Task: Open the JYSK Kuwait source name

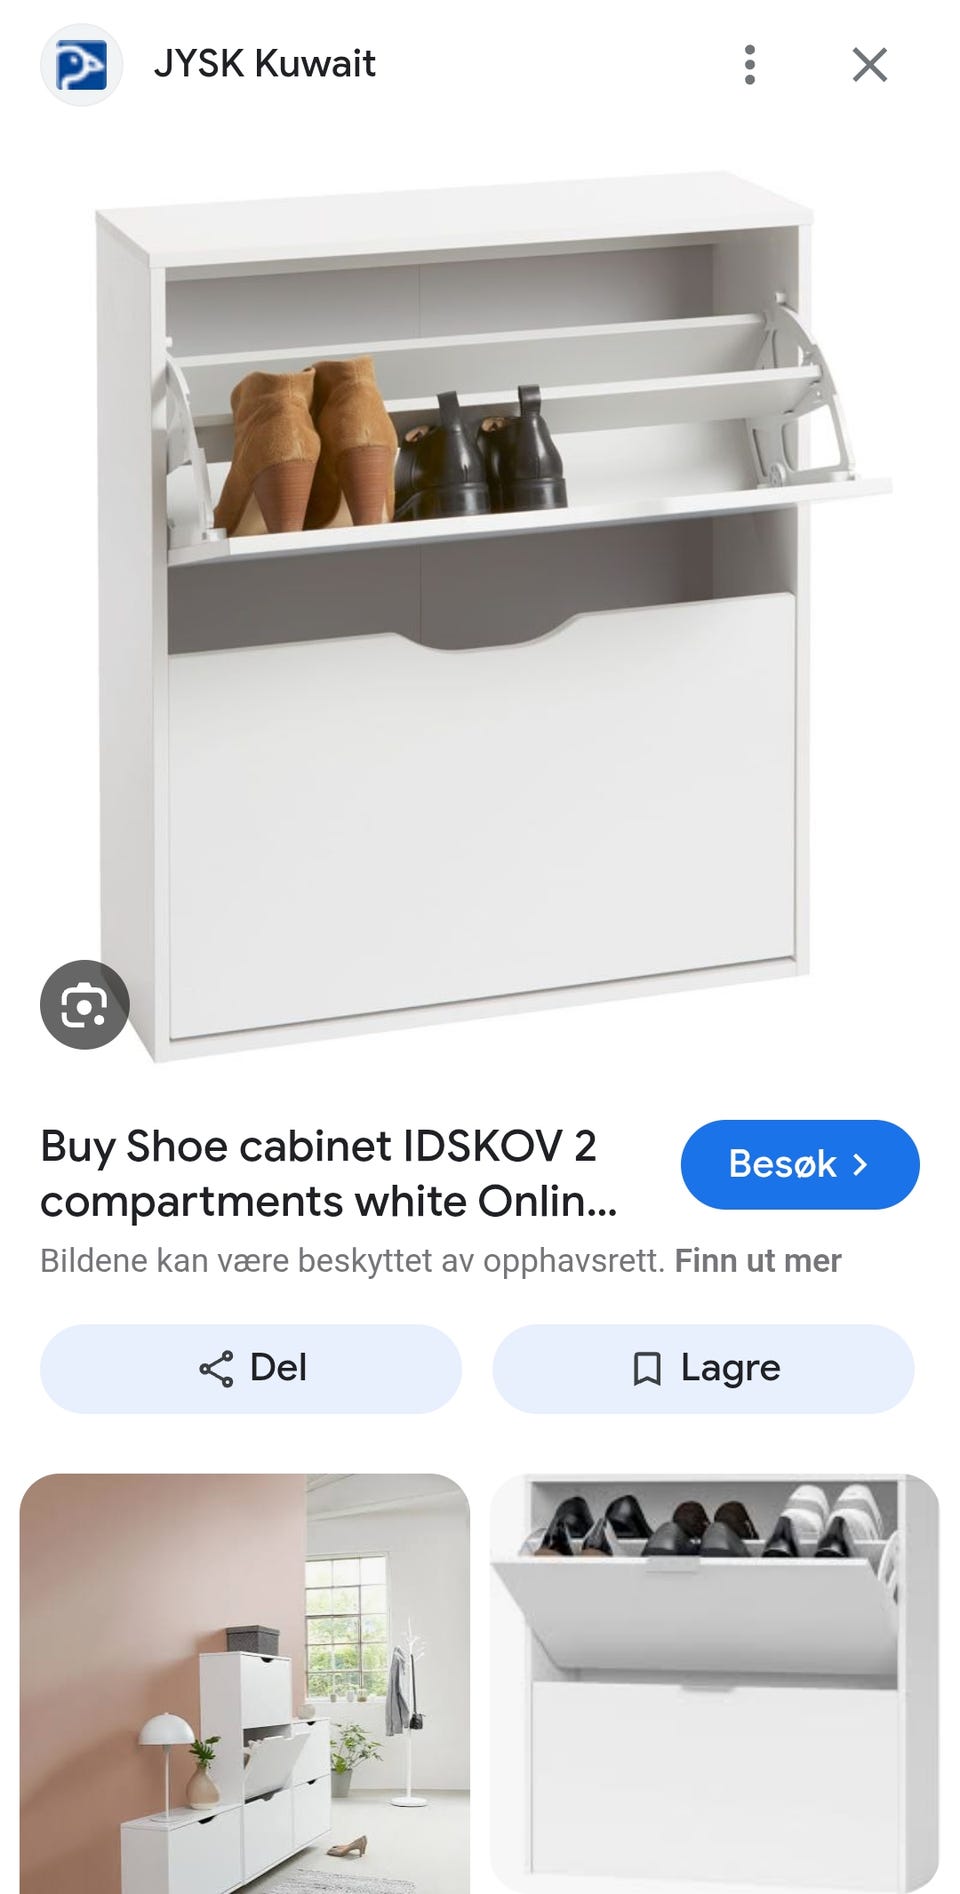Action: click(264, 64)
